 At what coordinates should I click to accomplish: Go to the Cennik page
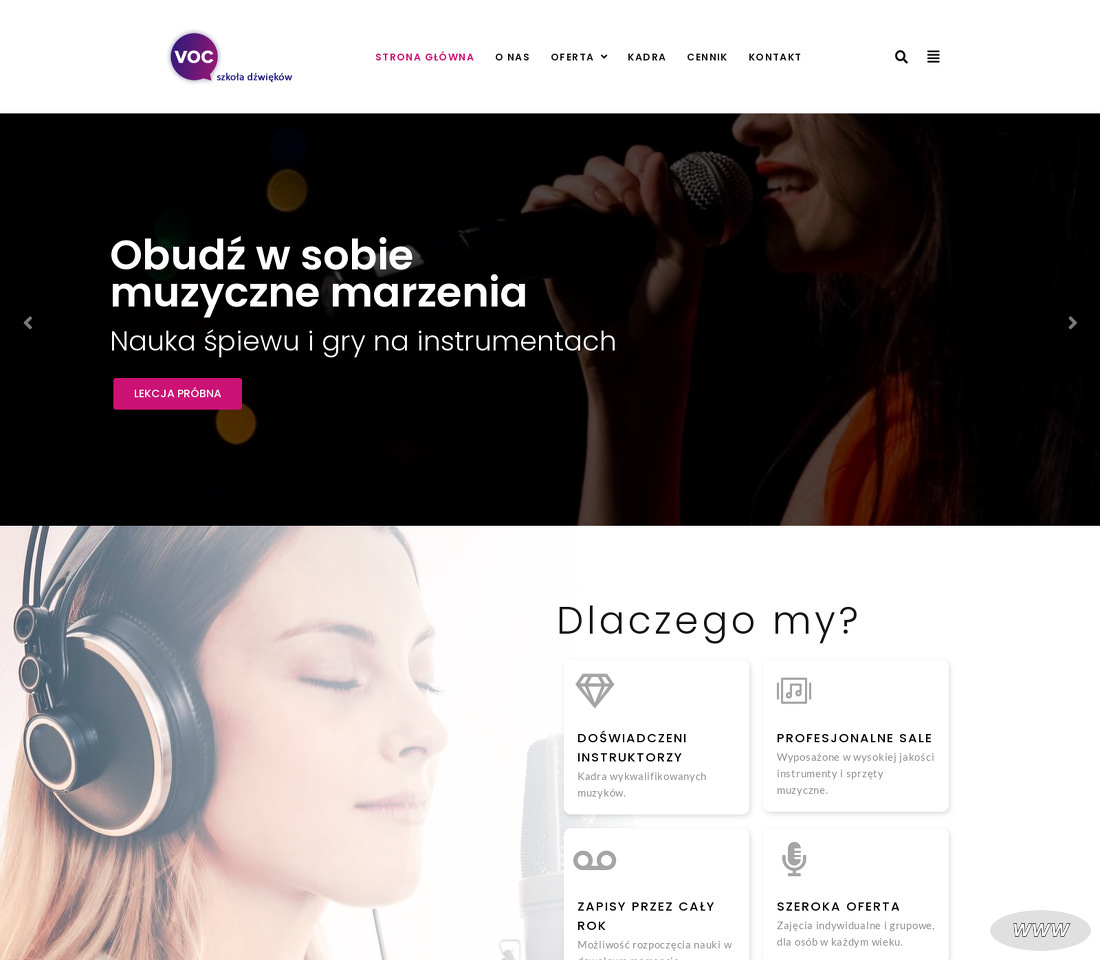[707, 57]
